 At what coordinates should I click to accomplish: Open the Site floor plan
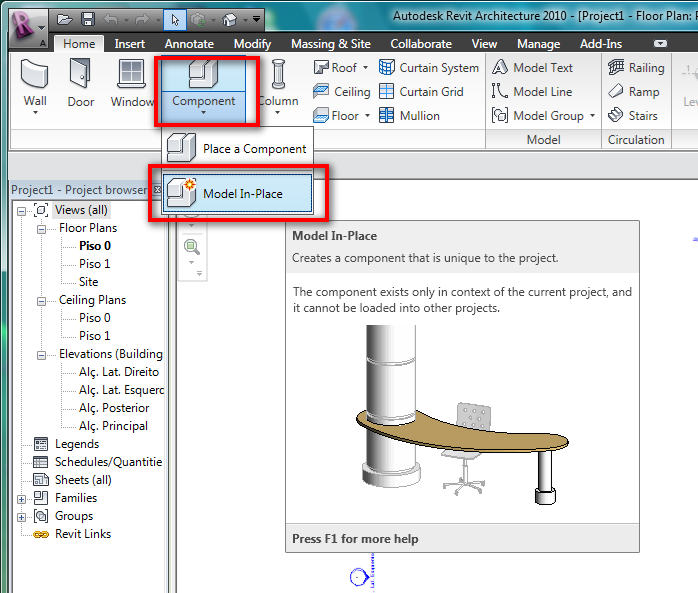click(89, 282)
